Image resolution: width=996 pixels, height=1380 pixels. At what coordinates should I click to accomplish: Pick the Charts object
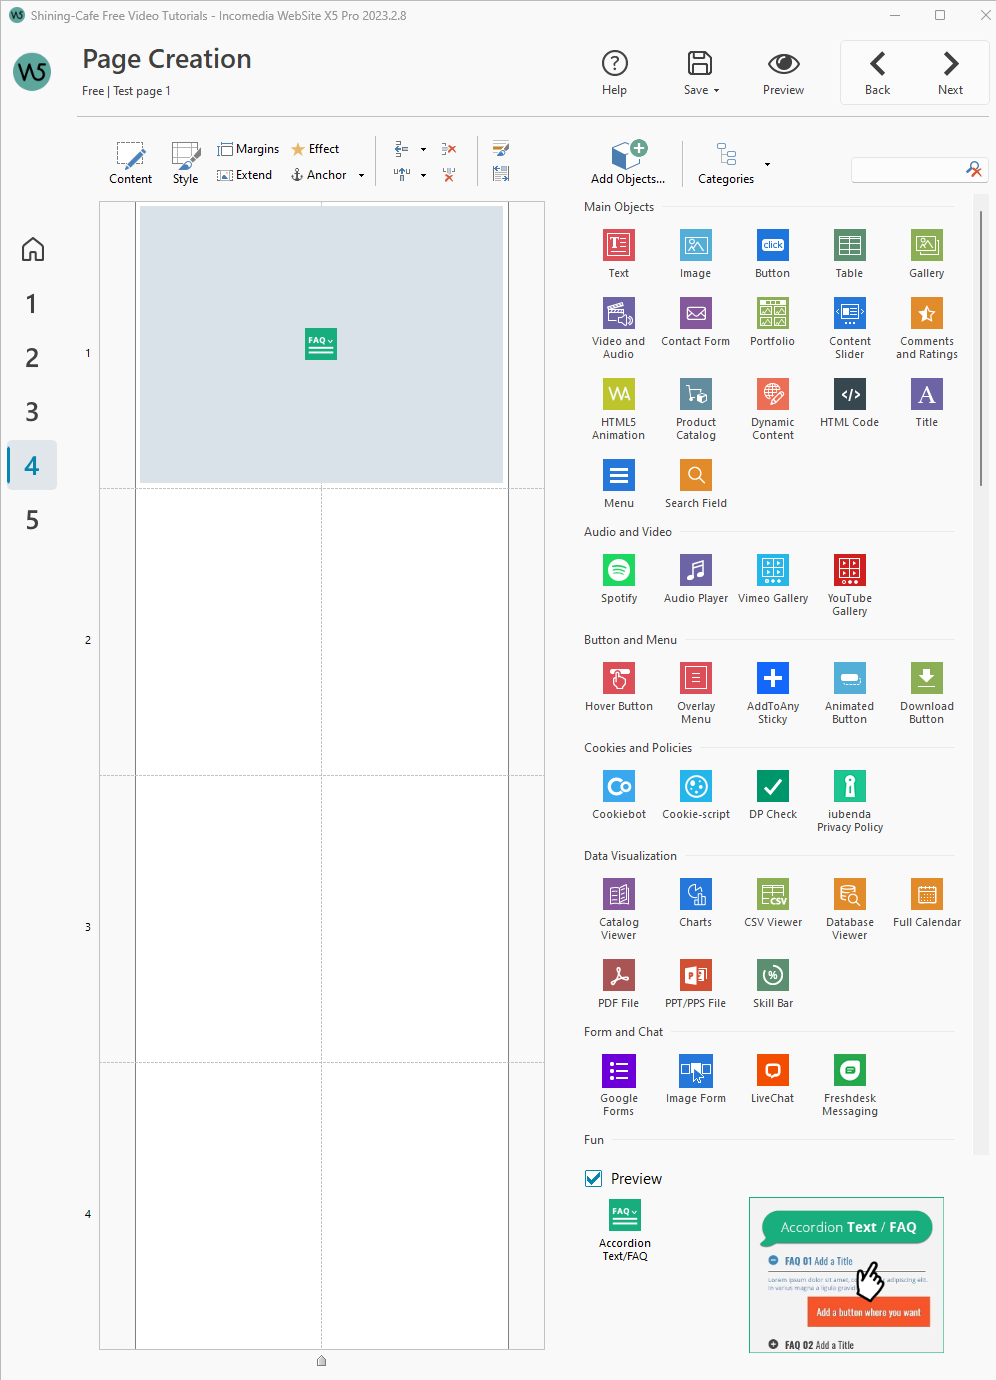click(695, 894)
